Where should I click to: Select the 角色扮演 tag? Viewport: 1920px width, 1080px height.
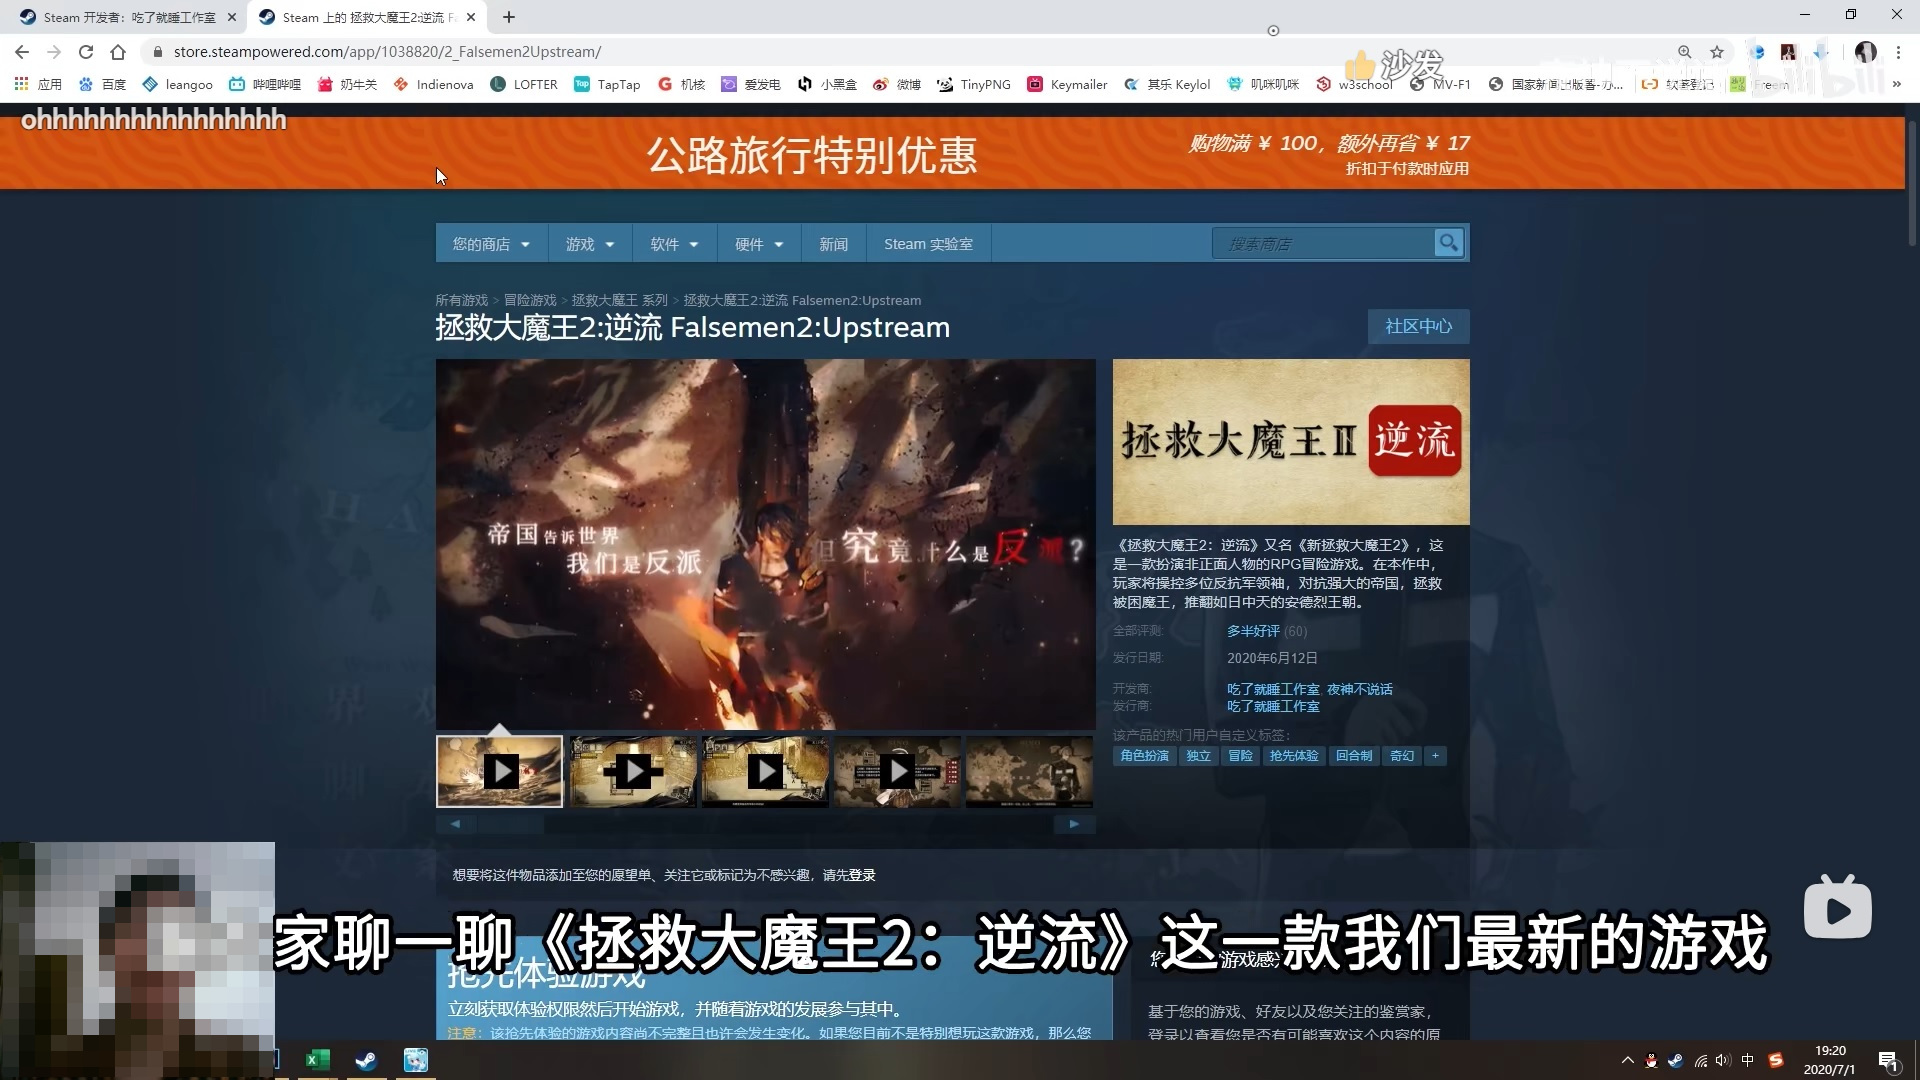(1145, 756)
